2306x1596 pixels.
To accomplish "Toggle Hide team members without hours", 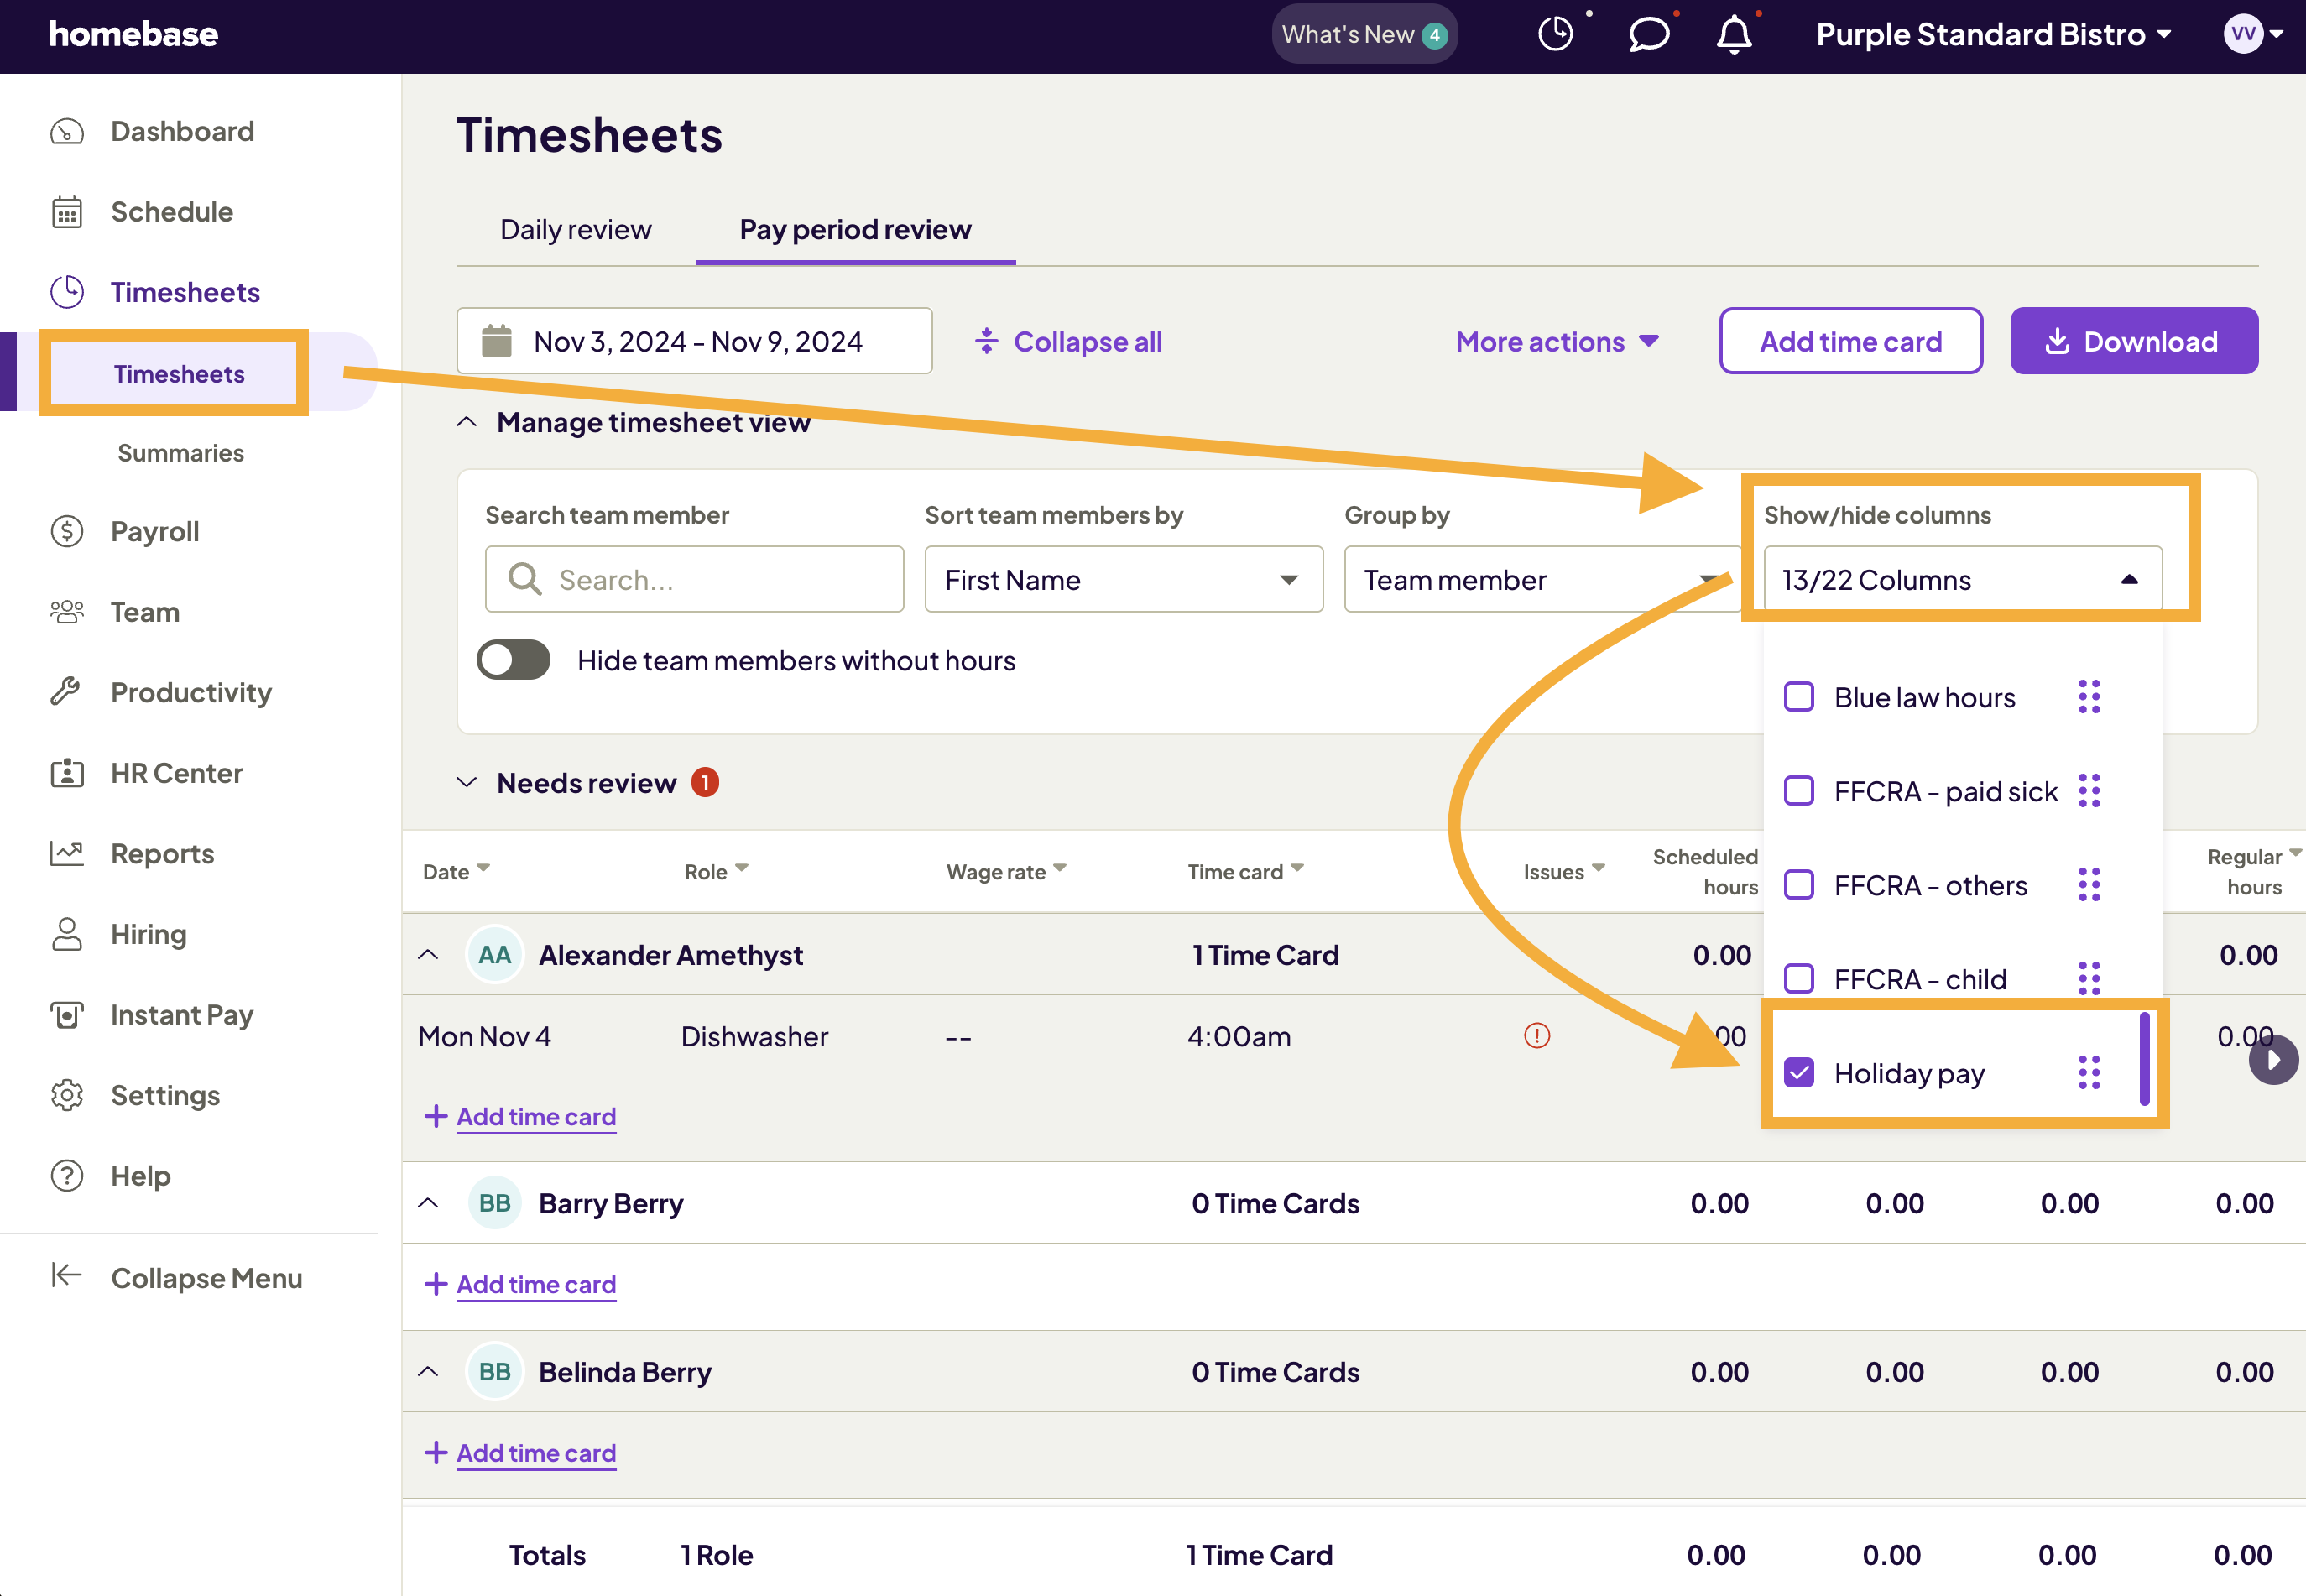I will (x=513, y=660).
